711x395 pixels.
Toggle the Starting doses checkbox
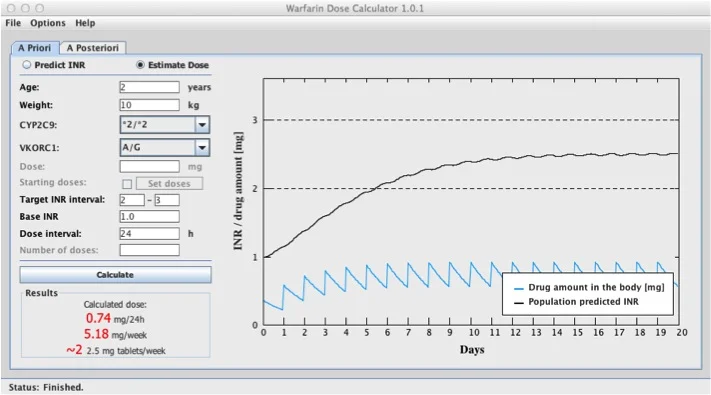[127, 184]
